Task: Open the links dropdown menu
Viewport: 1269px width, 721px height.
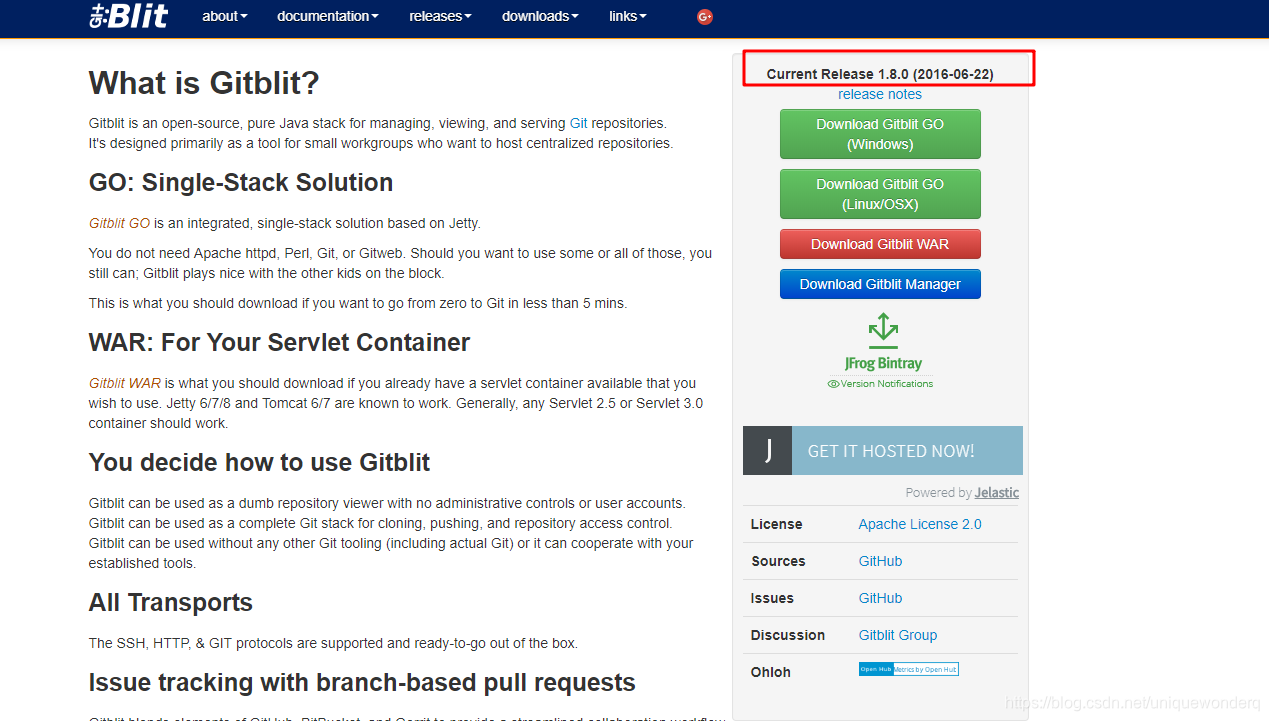Action: [x=627, y=16]
